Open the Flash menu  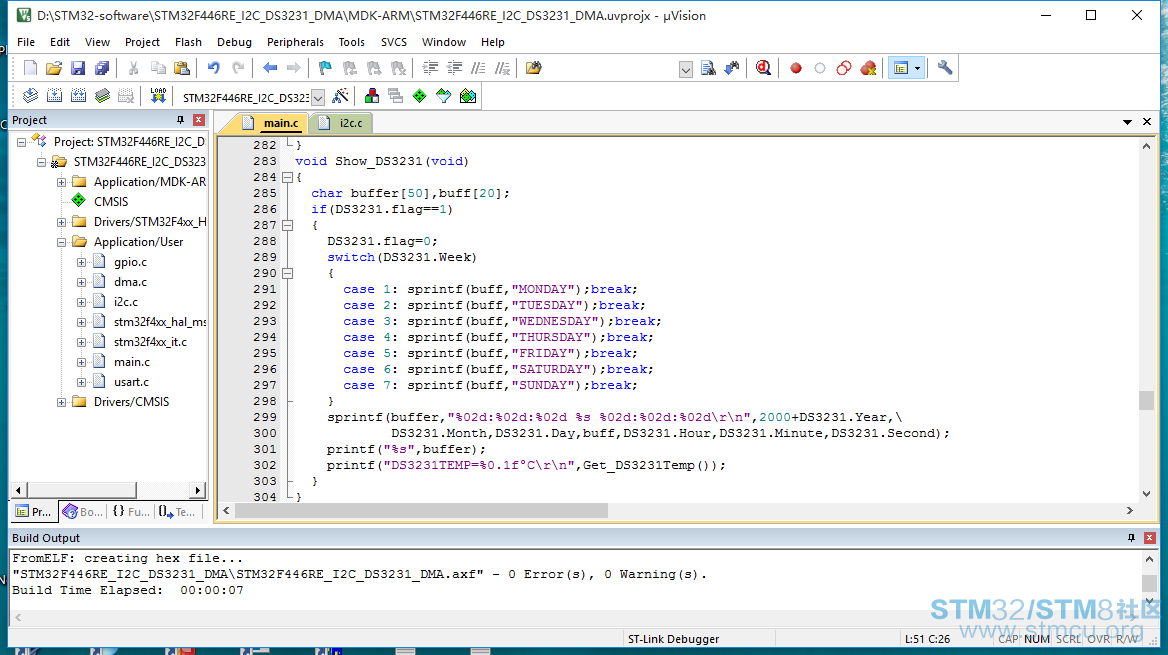click(188, 42)
